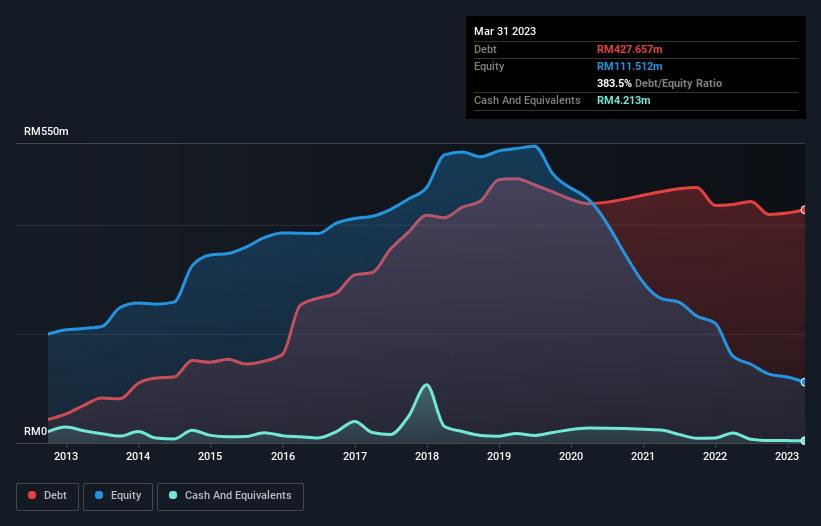Image resolution: width=821 pixels, height=526 pixels.
Task: Click the RM550m y-axis label
Action: coord(46,131)
